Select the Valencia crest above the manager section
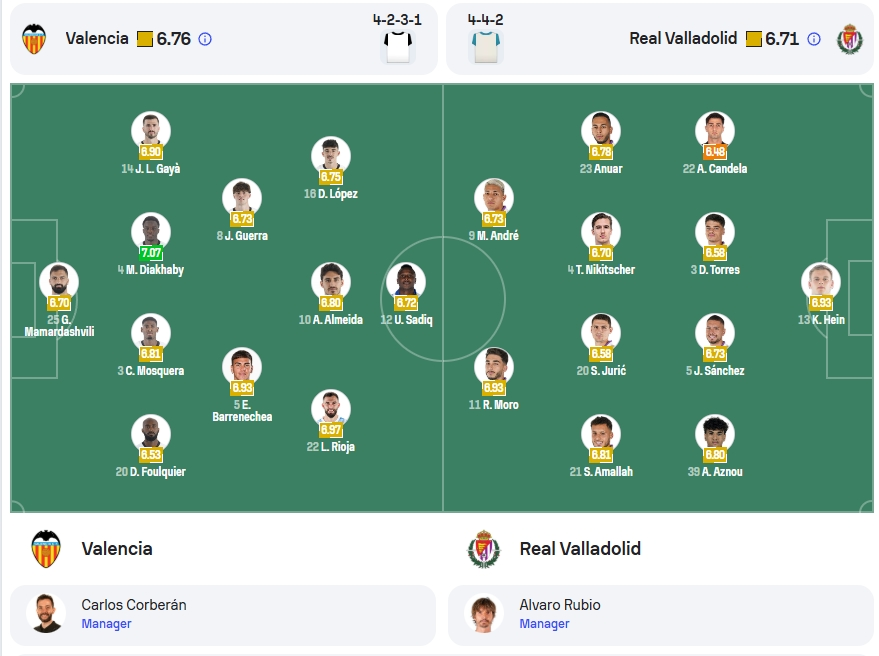This screenshot has width=879, height=656. [x=46, y=548]
